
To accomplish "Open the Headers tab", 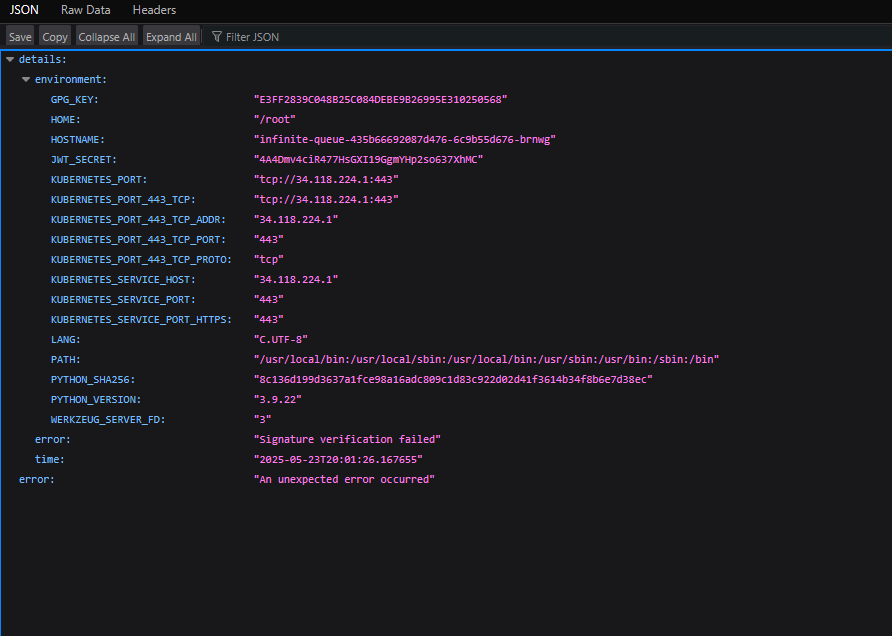I will coord(154,10).
